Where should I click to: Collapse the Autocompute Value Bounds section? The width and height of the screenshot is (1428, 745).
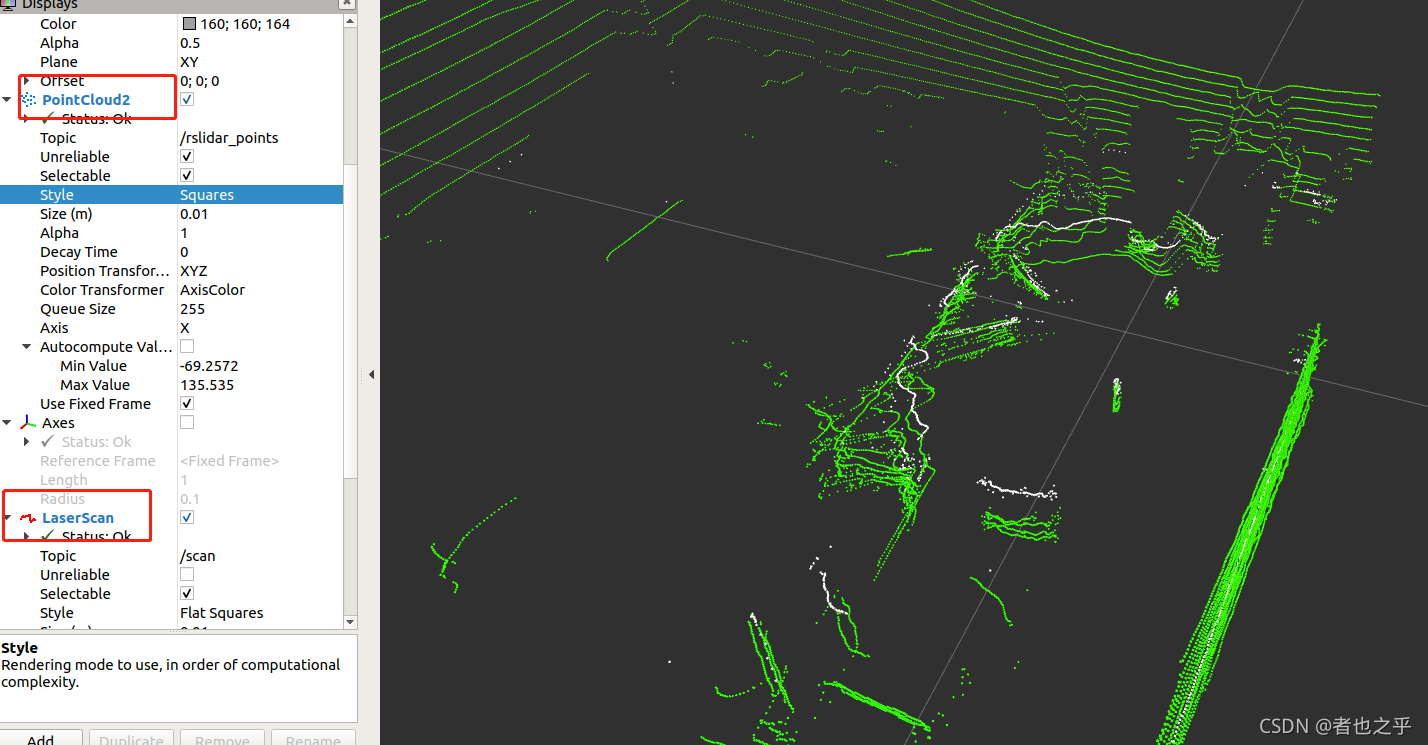(x=27, y=347)
